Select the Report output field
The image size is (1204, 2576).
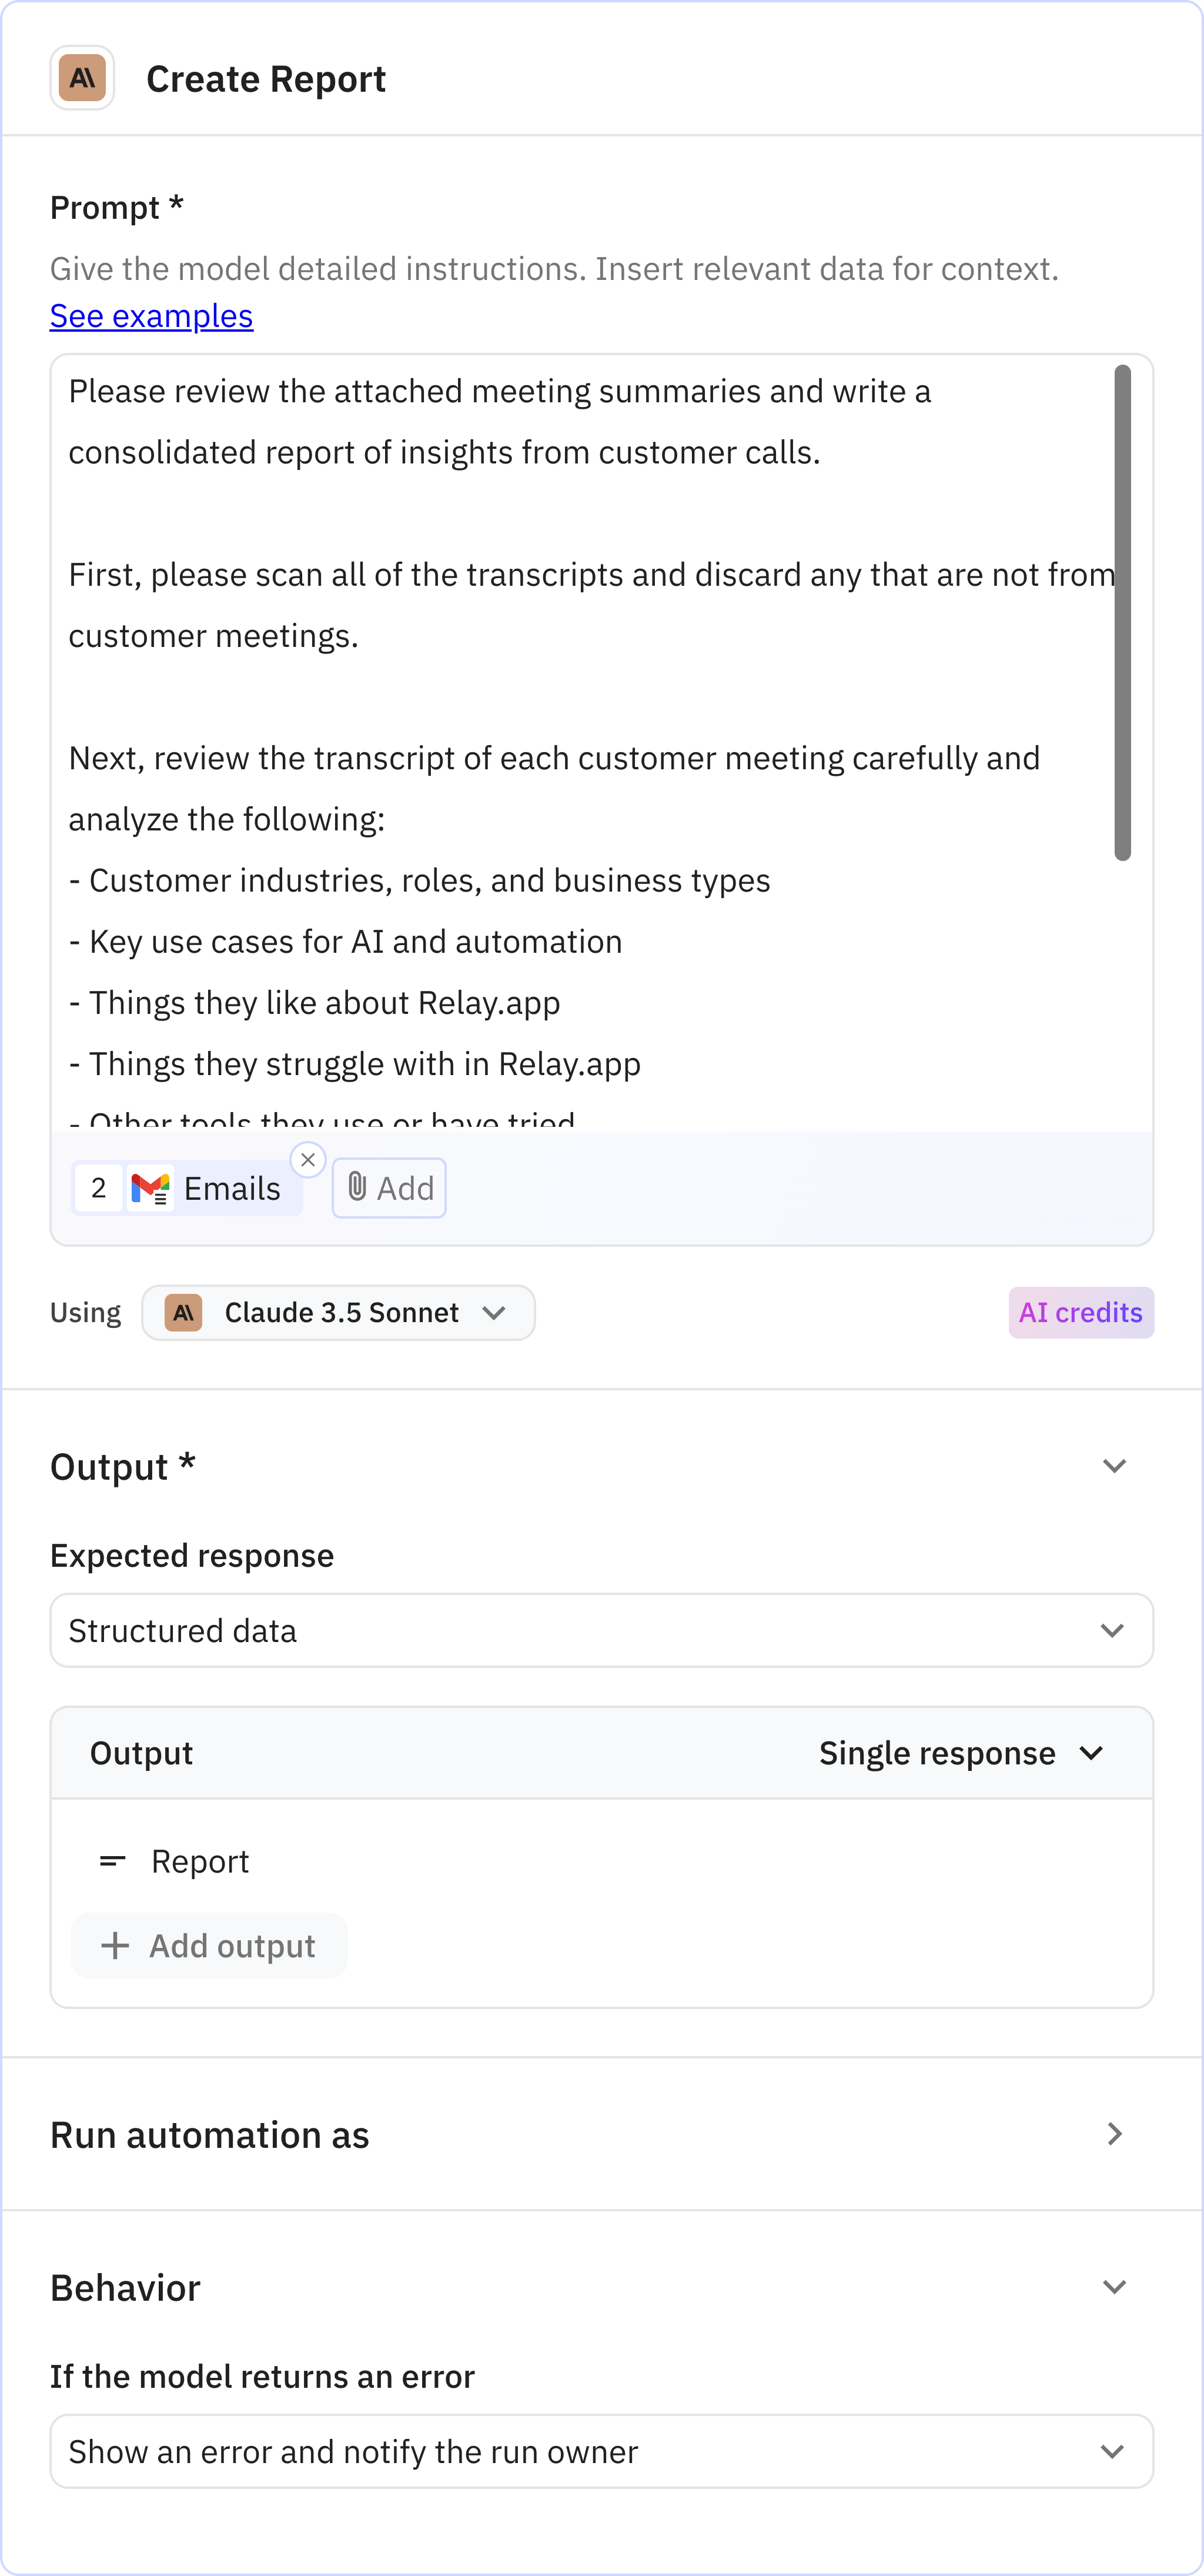click(x=200, y=1861)
